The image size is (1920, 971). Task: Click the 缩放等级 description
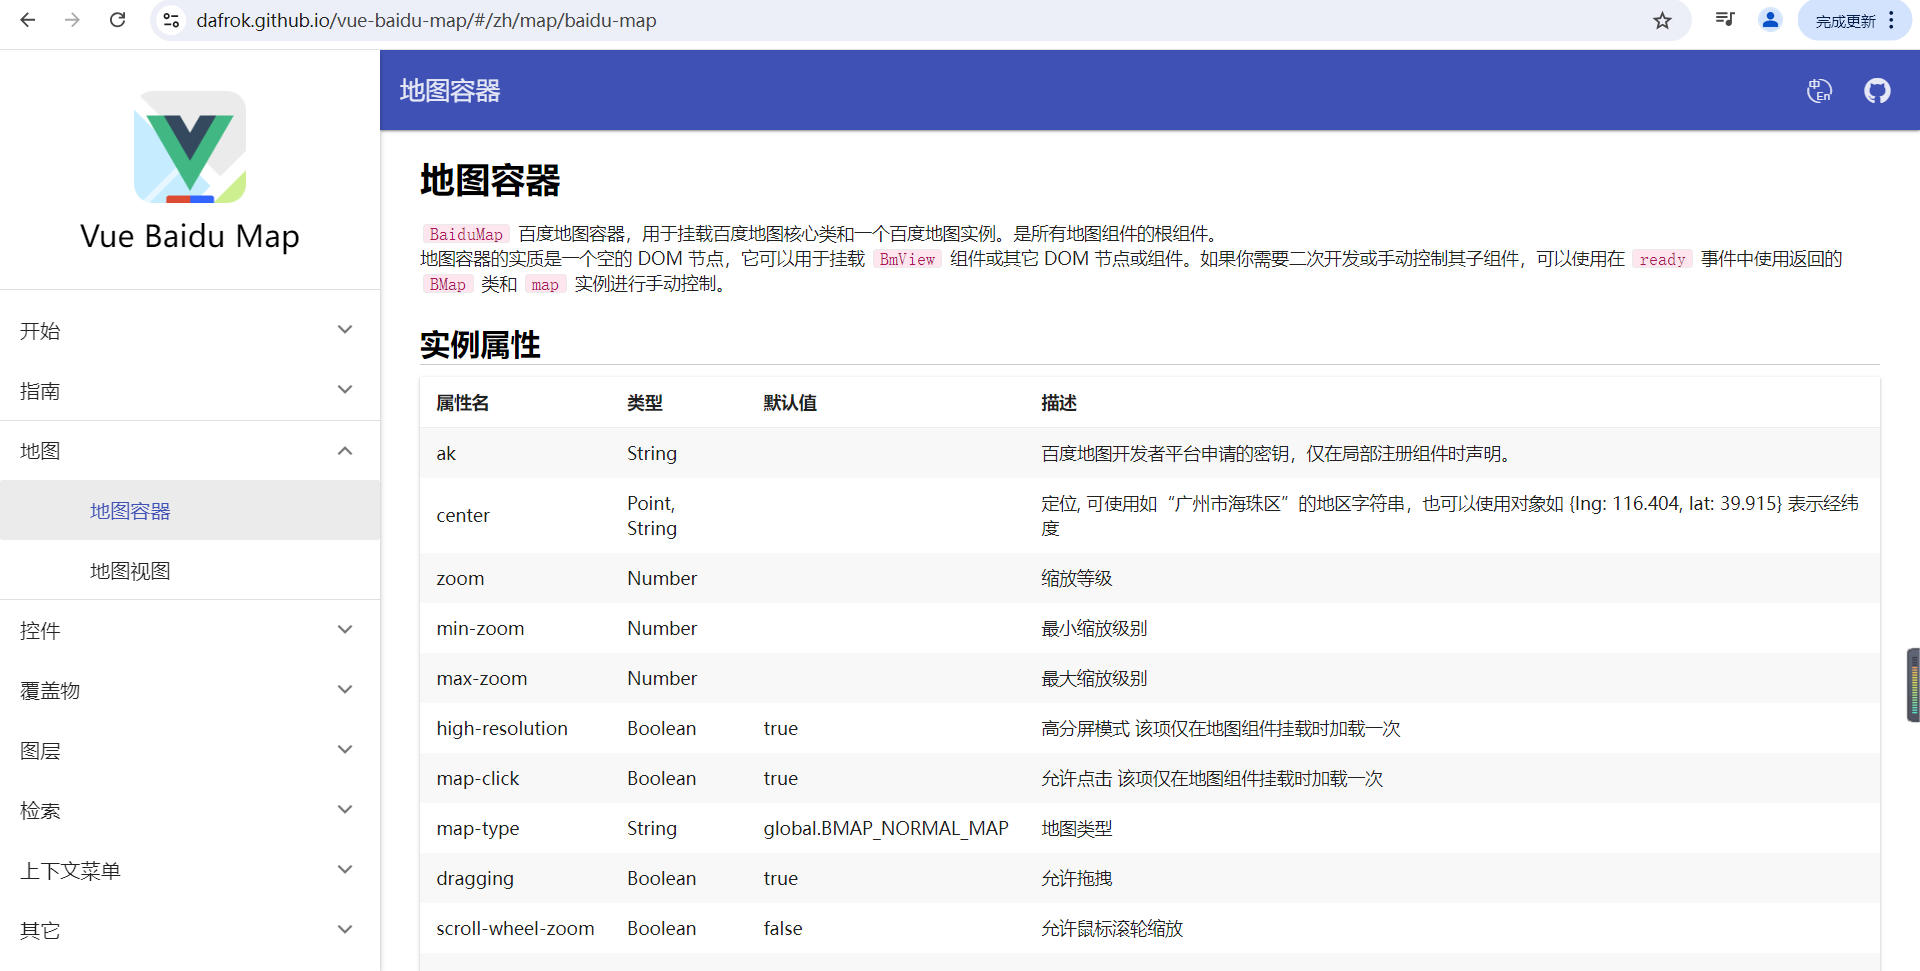click(x=1077, y=578)
